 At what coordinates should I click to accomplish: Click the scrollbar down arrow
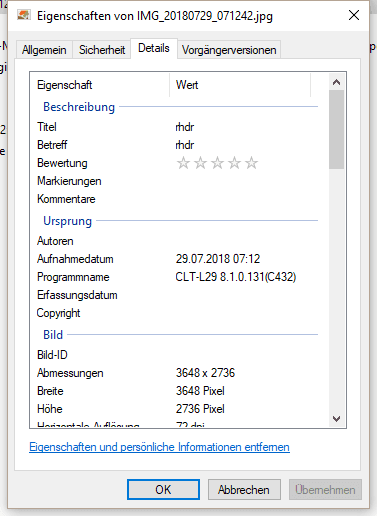pyautogui.click(x=337, y=419)
